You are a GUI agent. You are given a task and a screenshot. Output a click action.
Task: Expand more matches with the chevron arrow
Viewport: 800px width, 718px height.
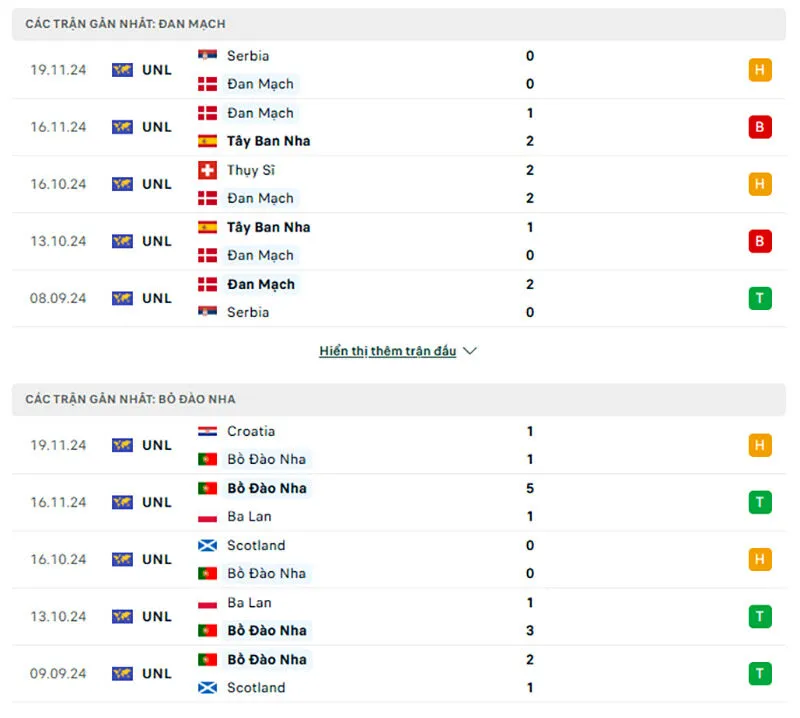(x=470, y=351)
